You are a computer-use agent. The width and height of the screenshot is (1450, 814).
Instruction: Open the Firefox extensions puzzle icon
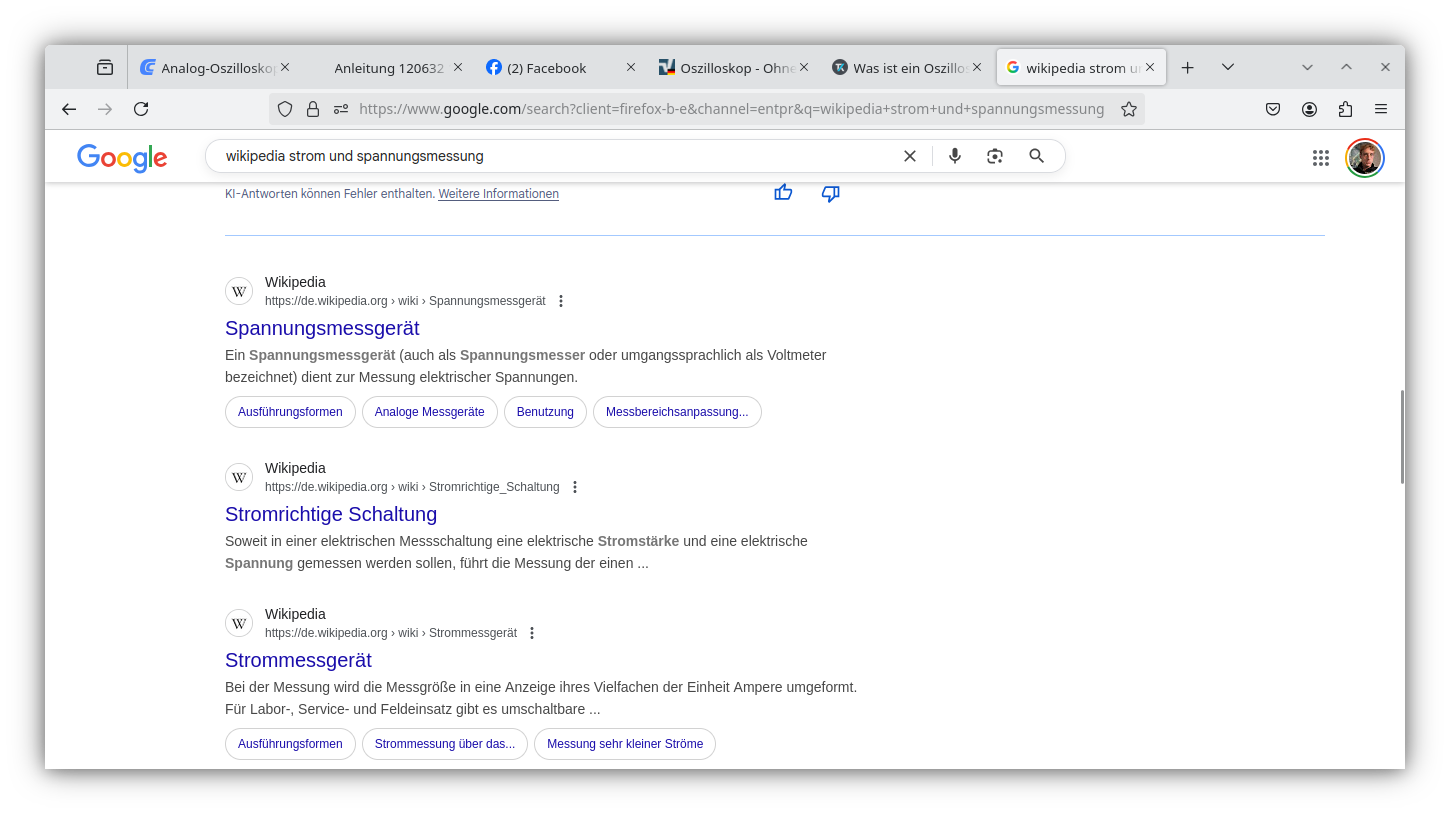[x=1345, y=109]
